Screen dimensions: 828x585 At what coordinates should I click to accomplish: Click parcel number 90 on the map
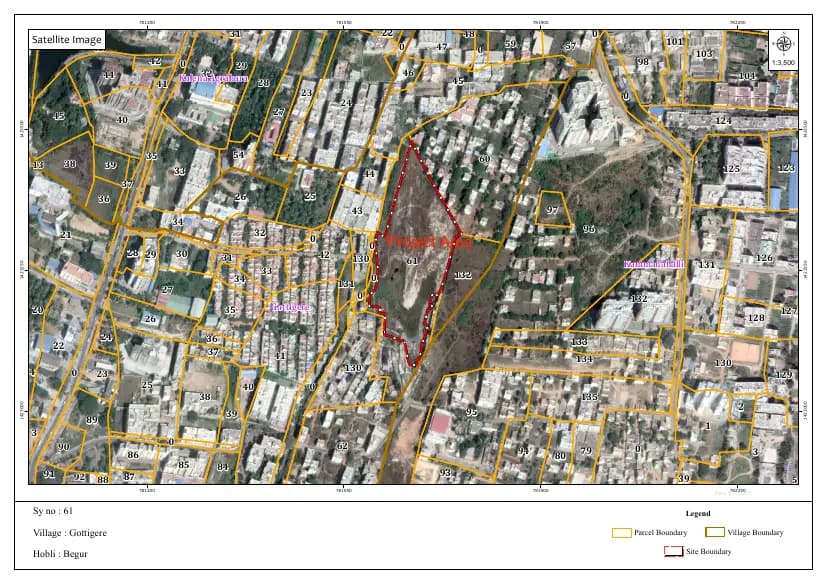click(x=63, y=447)
